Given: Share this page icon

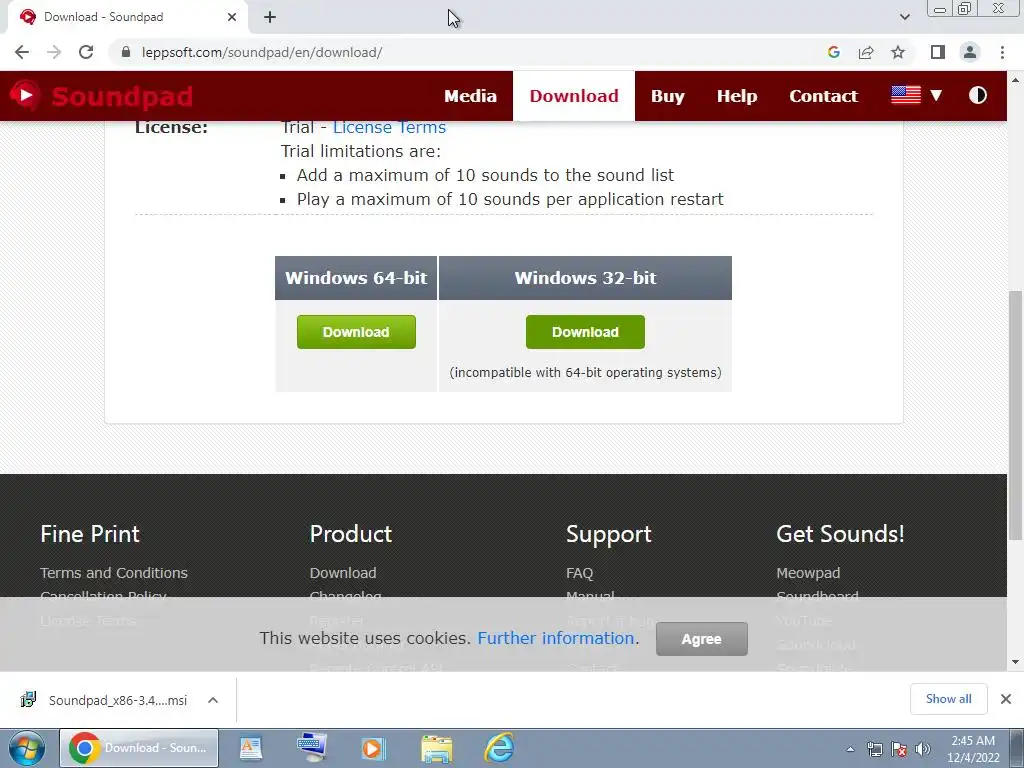Looking at the screenshot, I should click(866, 52).
